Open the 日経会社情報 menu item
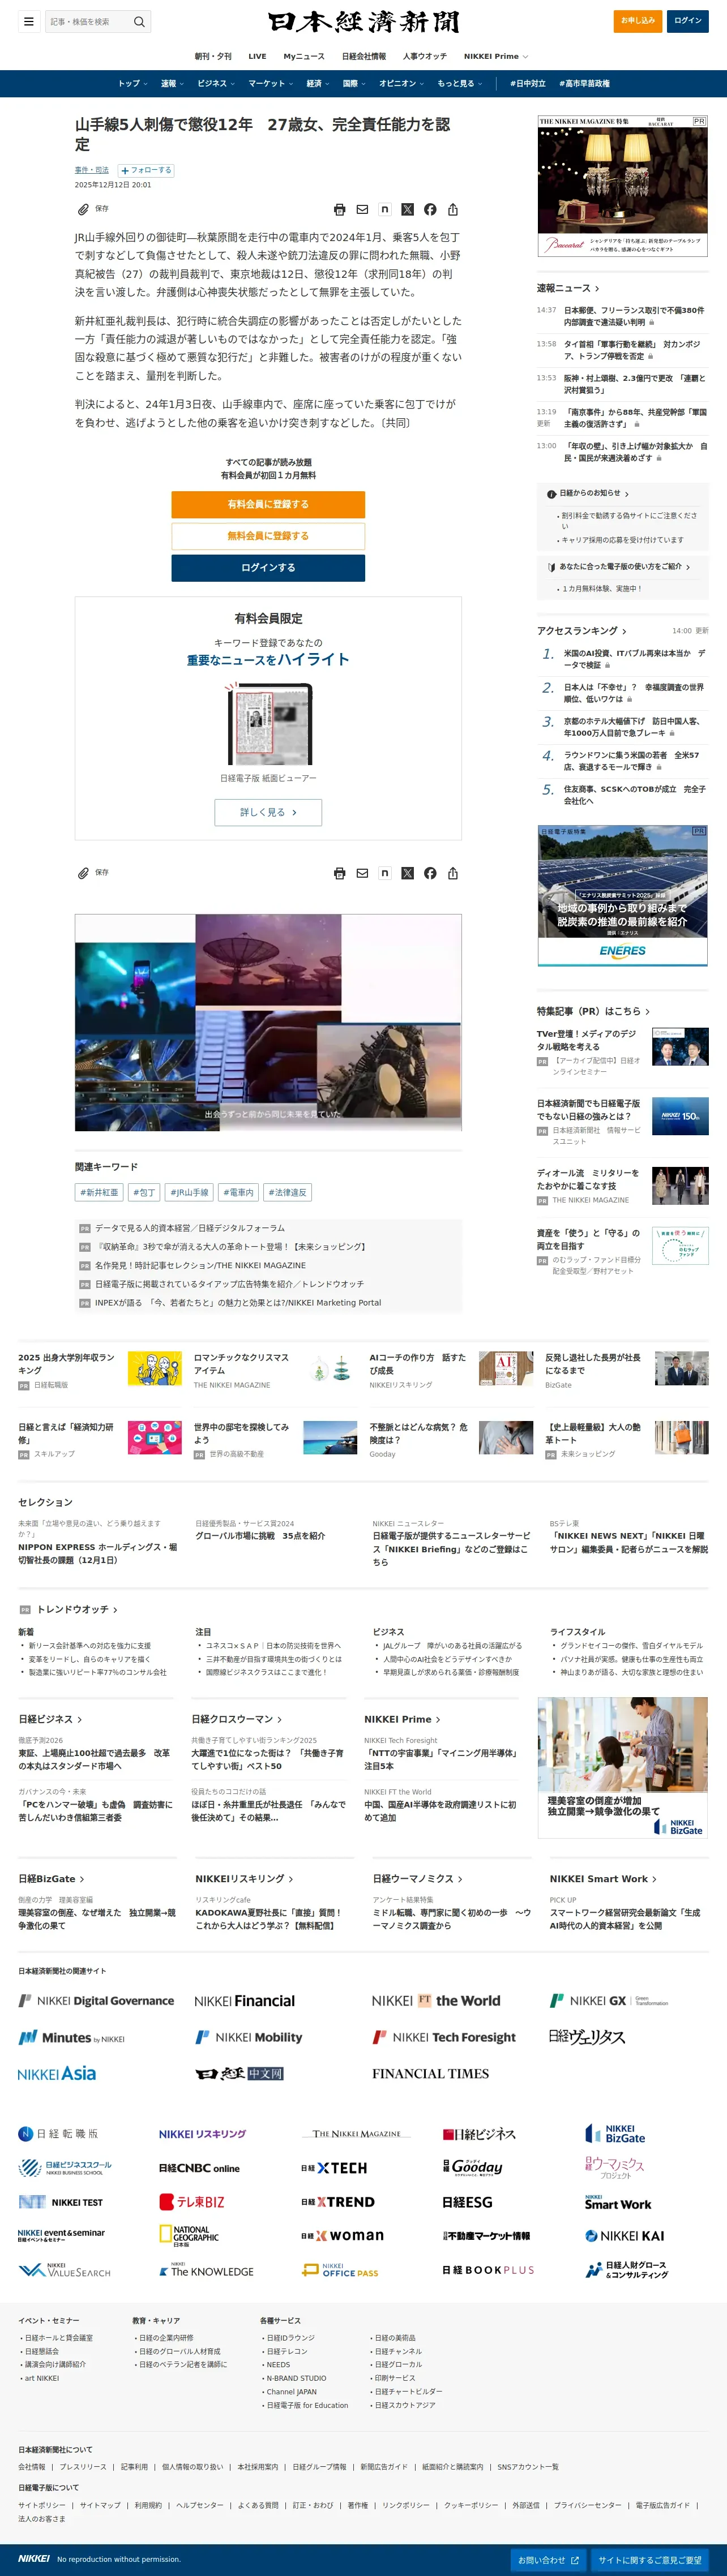This screenshot has height=2576, width=727. (x=364, y=56)
